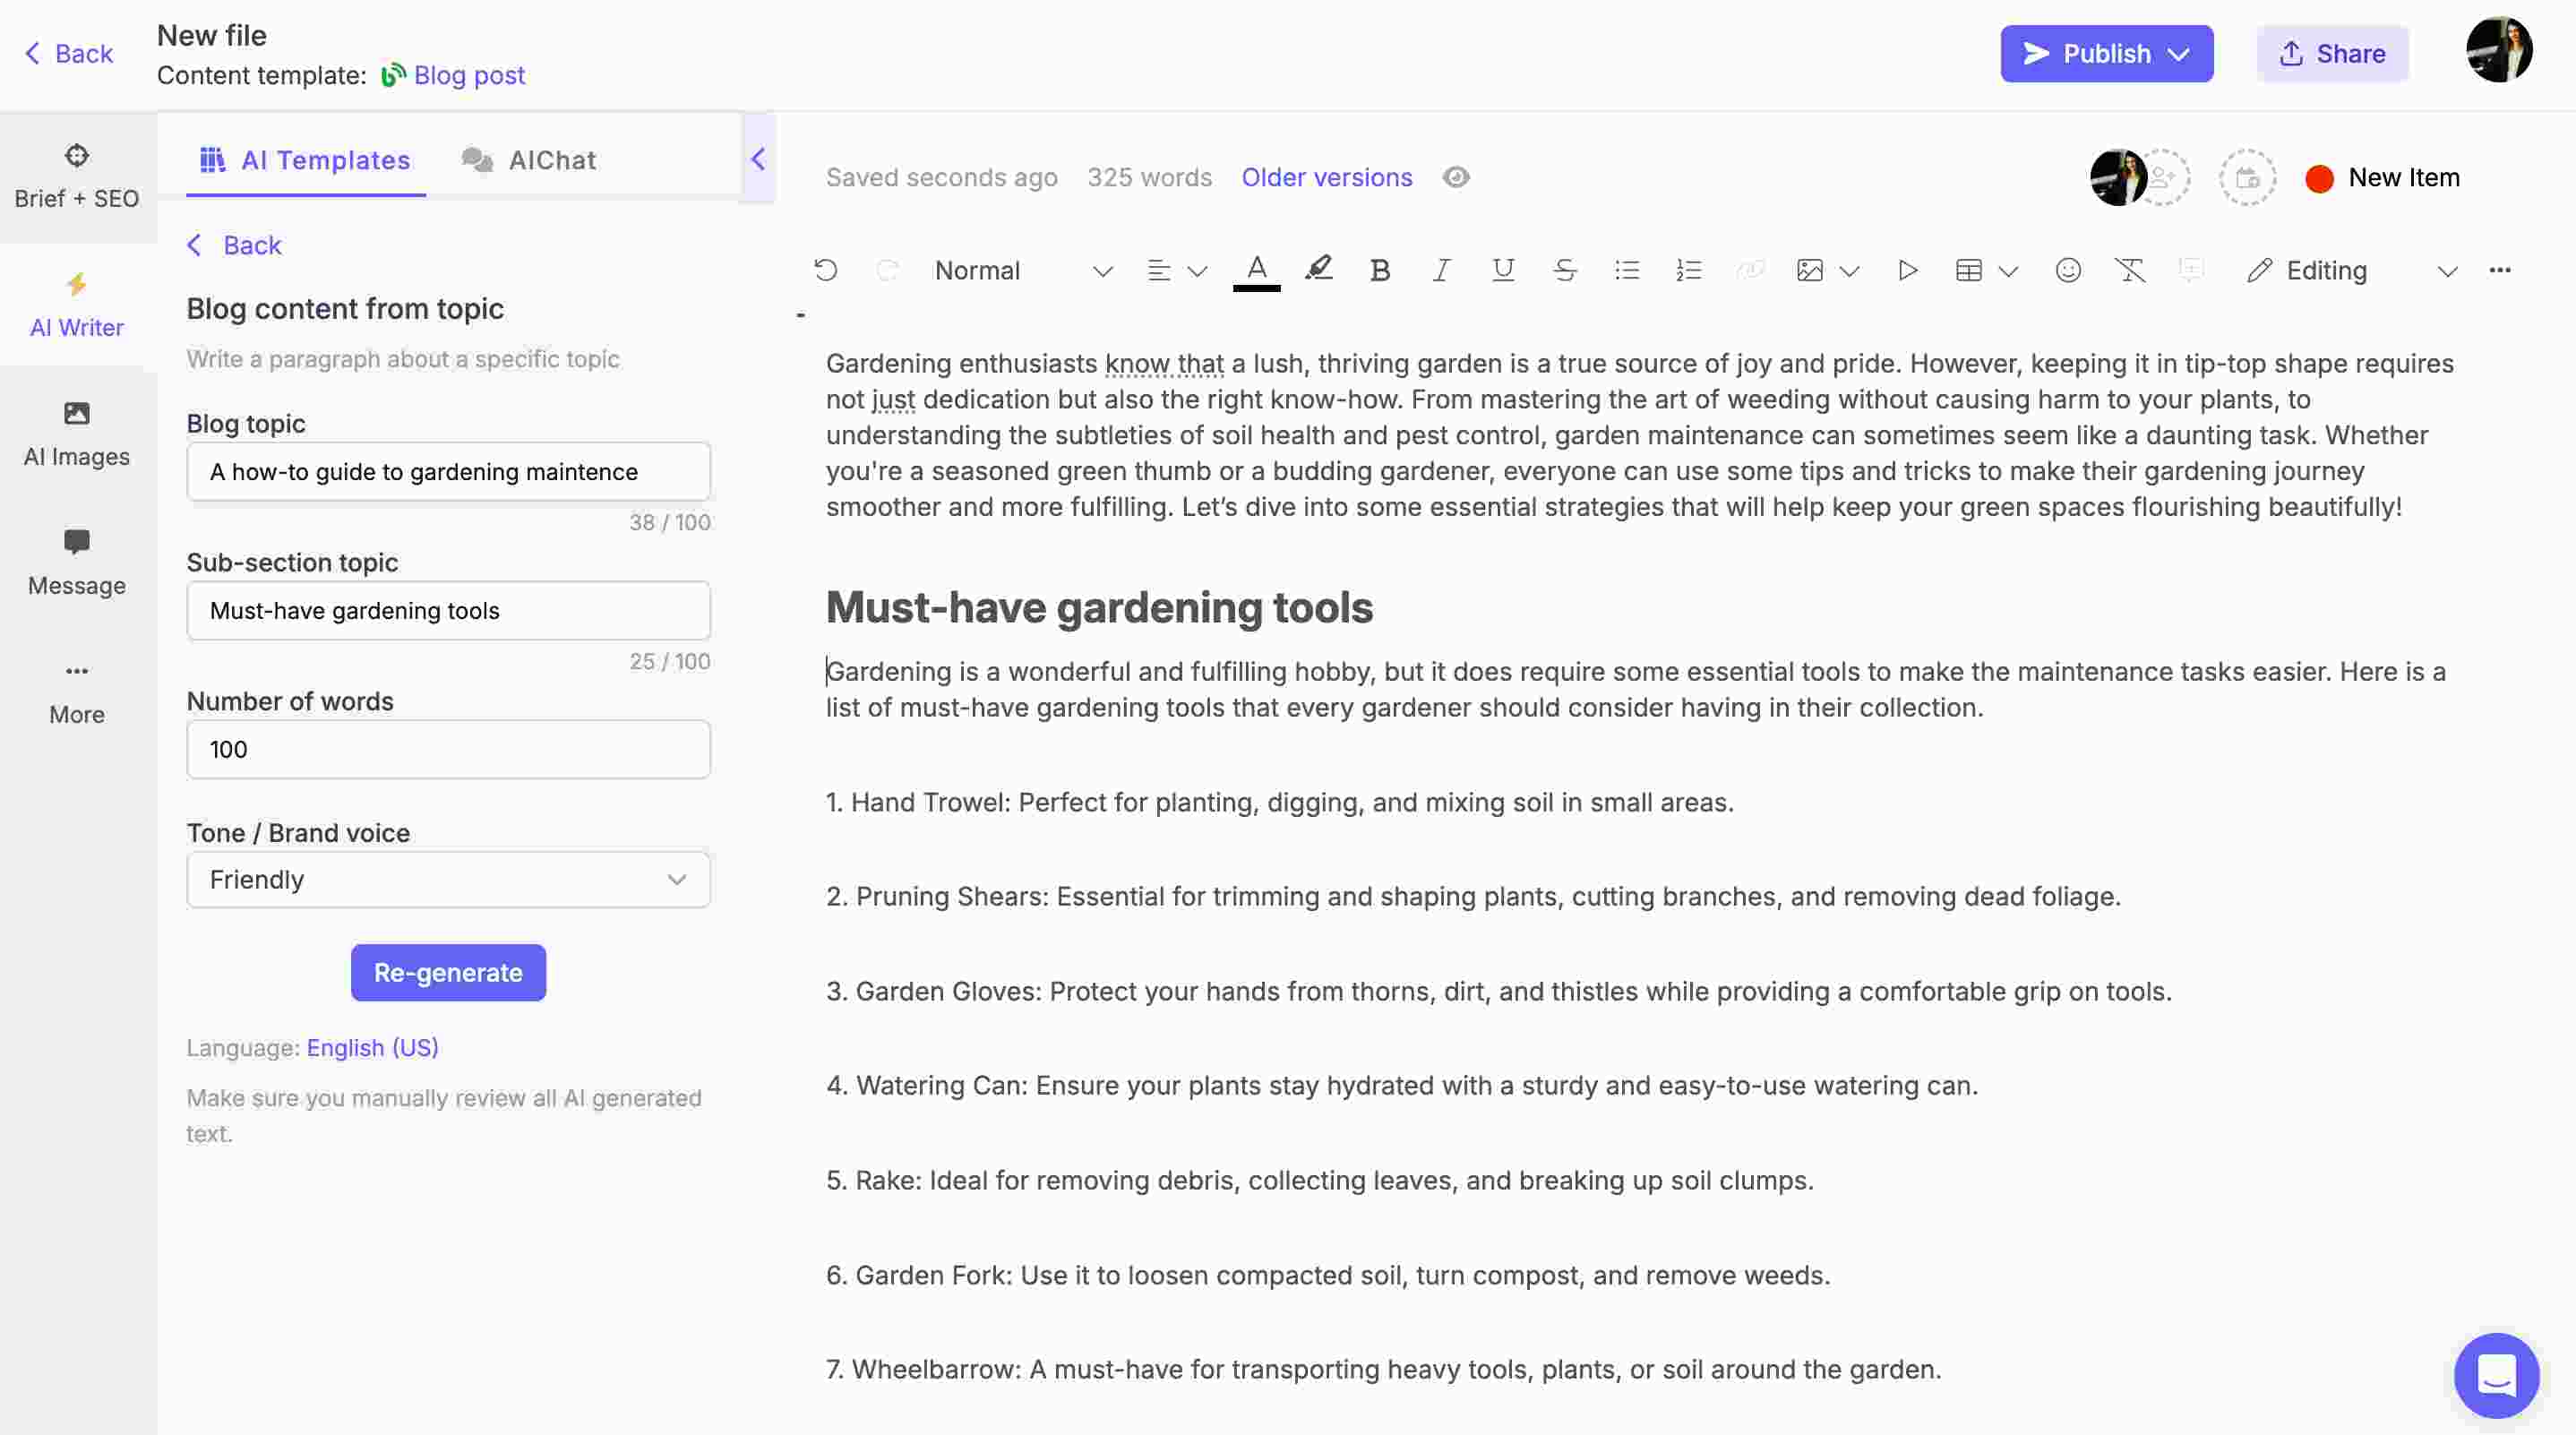This screenshot has width=2576, height=1435.
Task: Open the Normal paragraph style dropdown
Action: tap(1023, 271)
